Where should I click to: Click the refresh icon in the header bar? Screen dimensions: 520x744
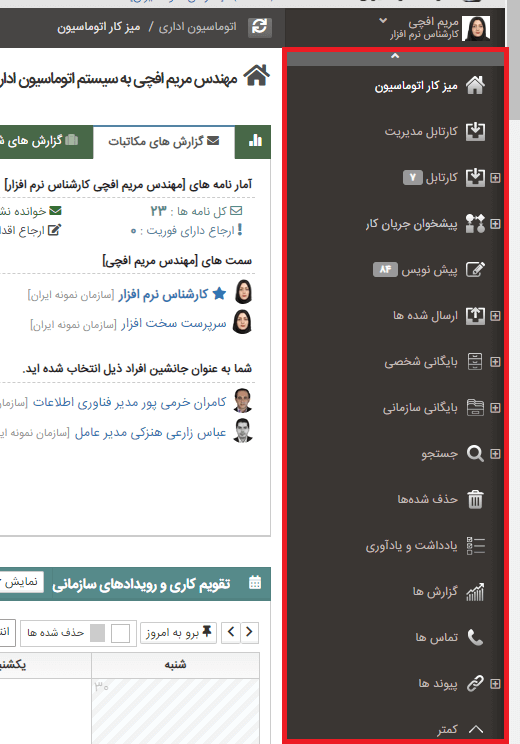[x=260, y=27]
